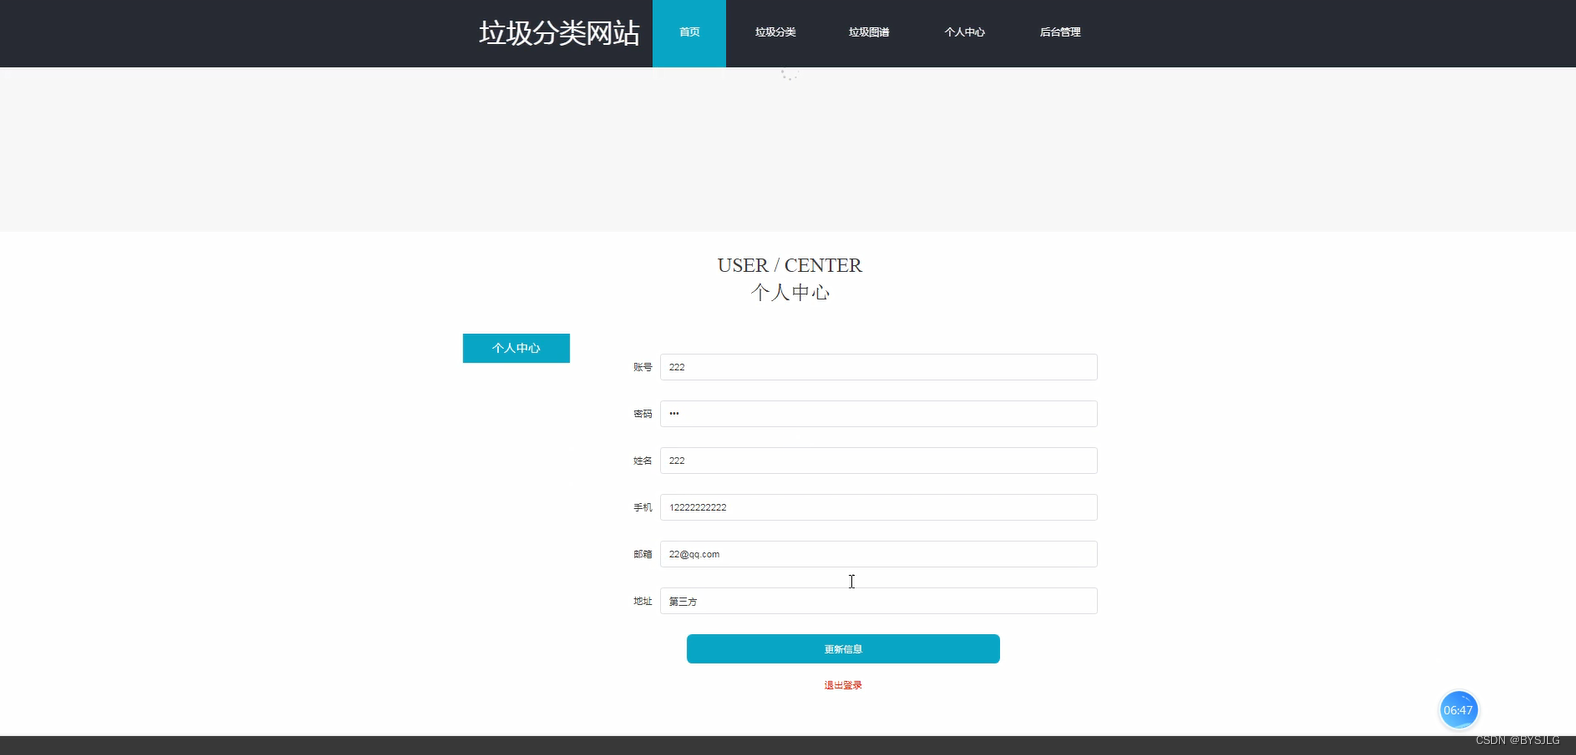
Task: Click the 垃圾分类网站 site title
Action: coord(559,33)
